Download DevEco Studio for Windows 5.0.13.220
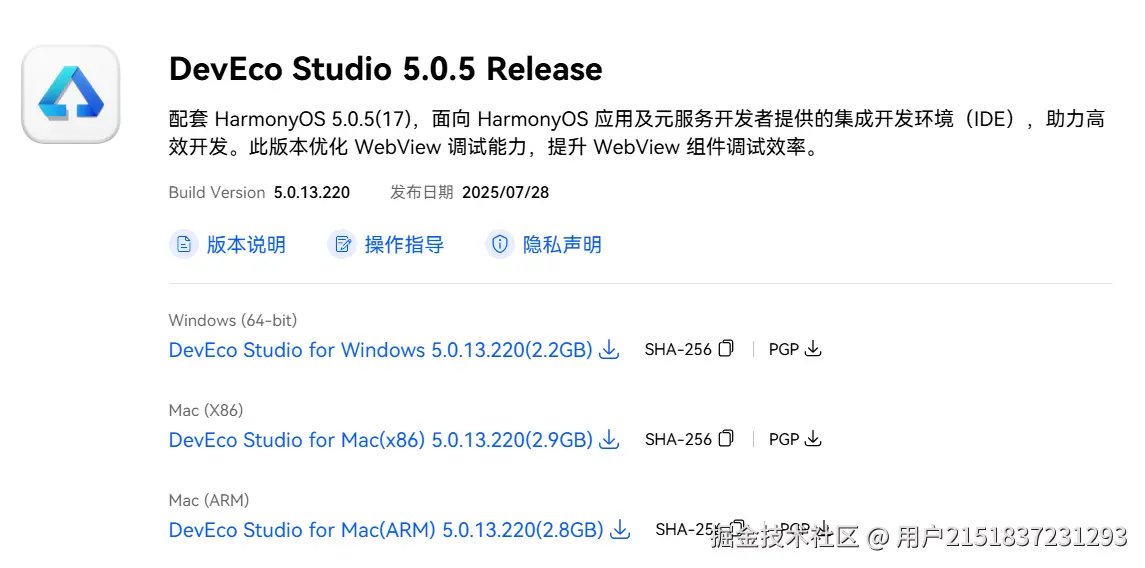Viewport: 1145px width, 568px height. click(x=380, y=350)
